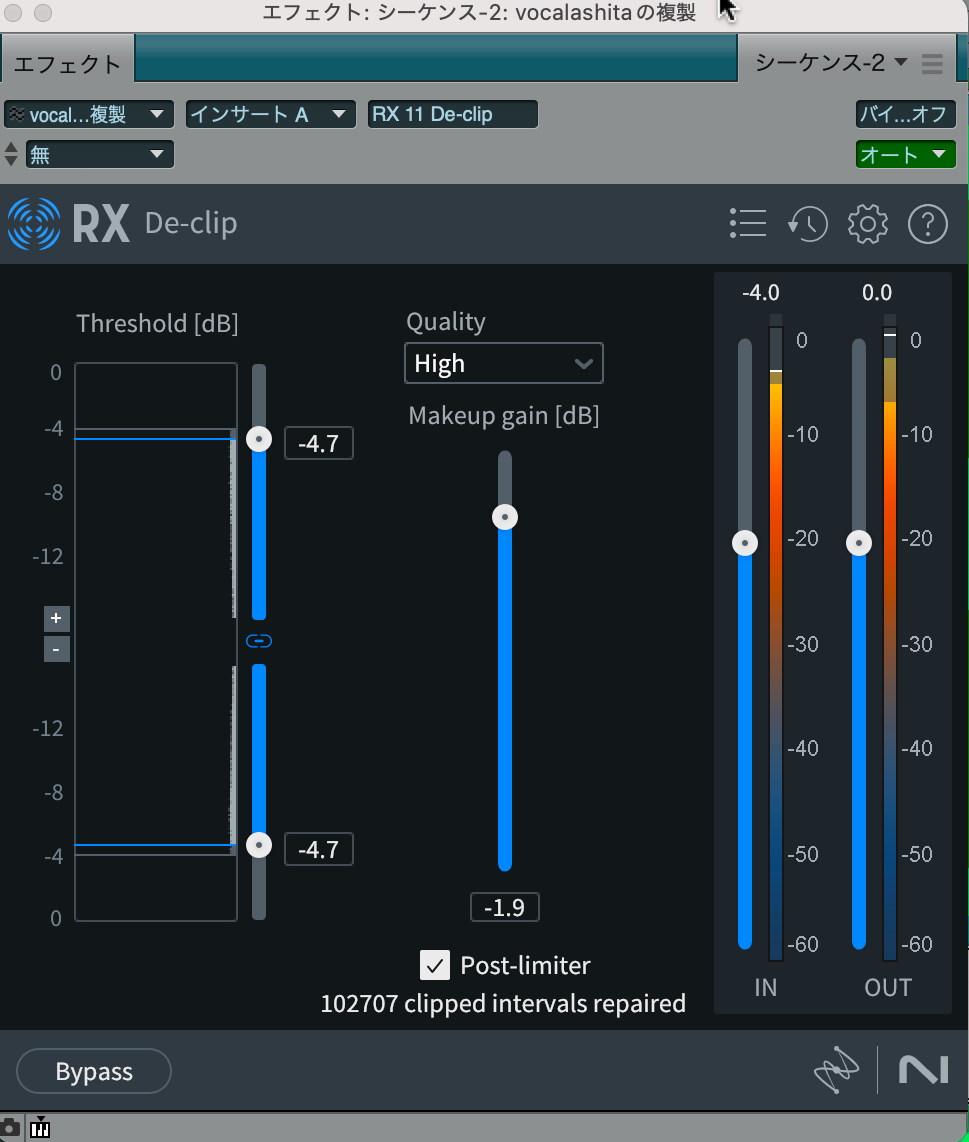This screenshot has width=969, height=1142.
Task: Open the help question mark icon
Action: click(x=927, y=224)
